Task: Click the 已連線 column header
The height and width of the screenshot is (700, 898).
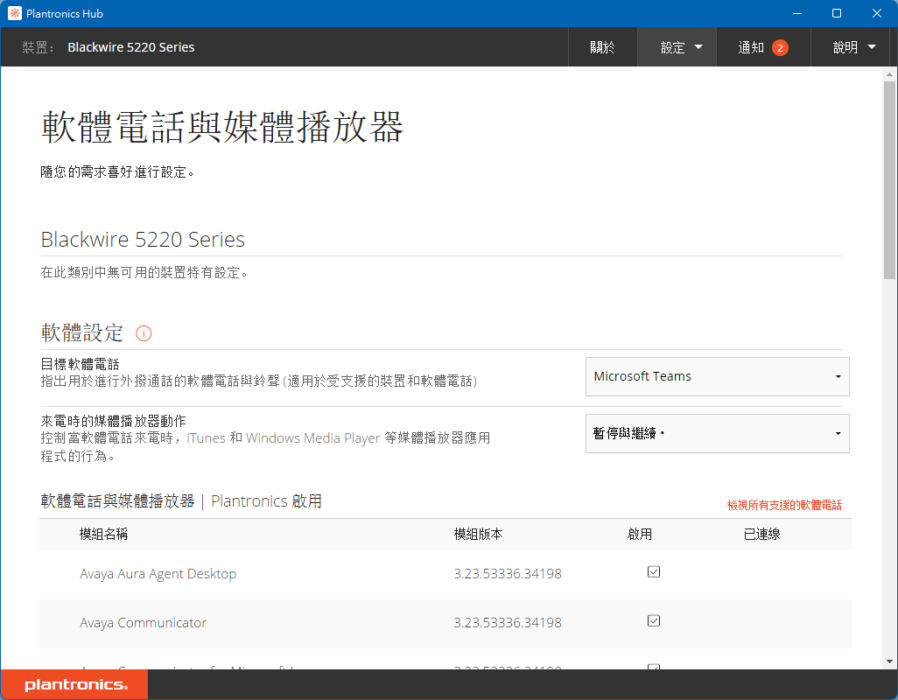Action: point(762,534)
